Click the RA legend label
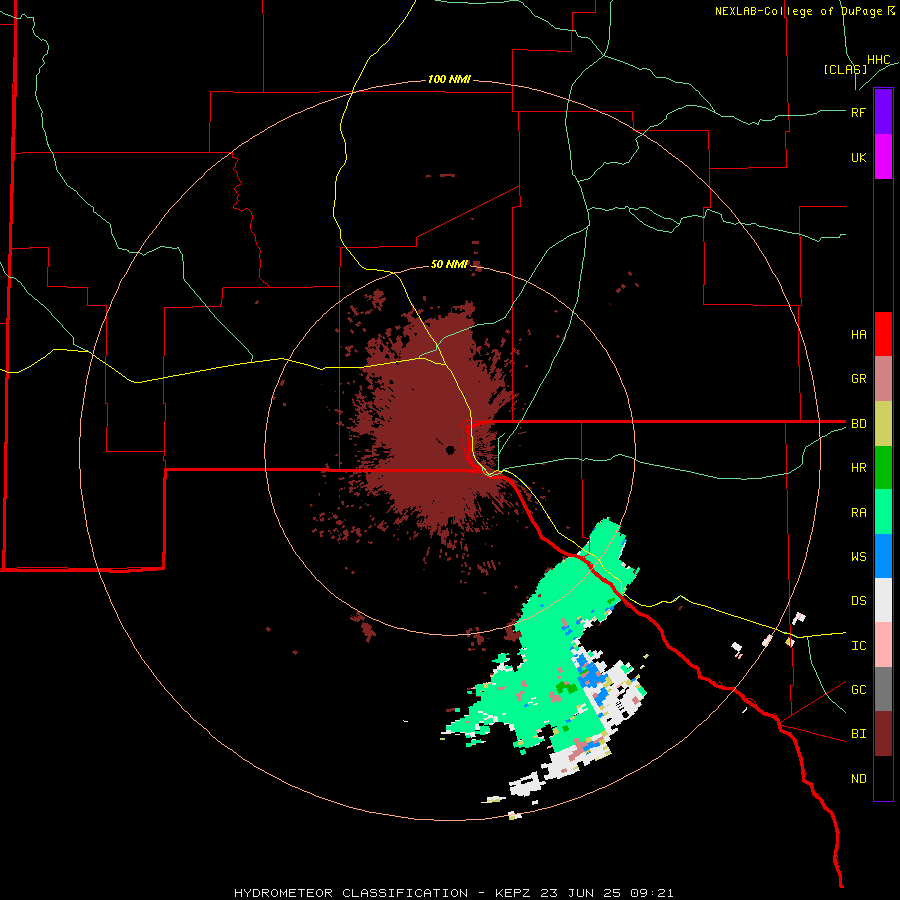The image size is (900, 900). (858, 513)
